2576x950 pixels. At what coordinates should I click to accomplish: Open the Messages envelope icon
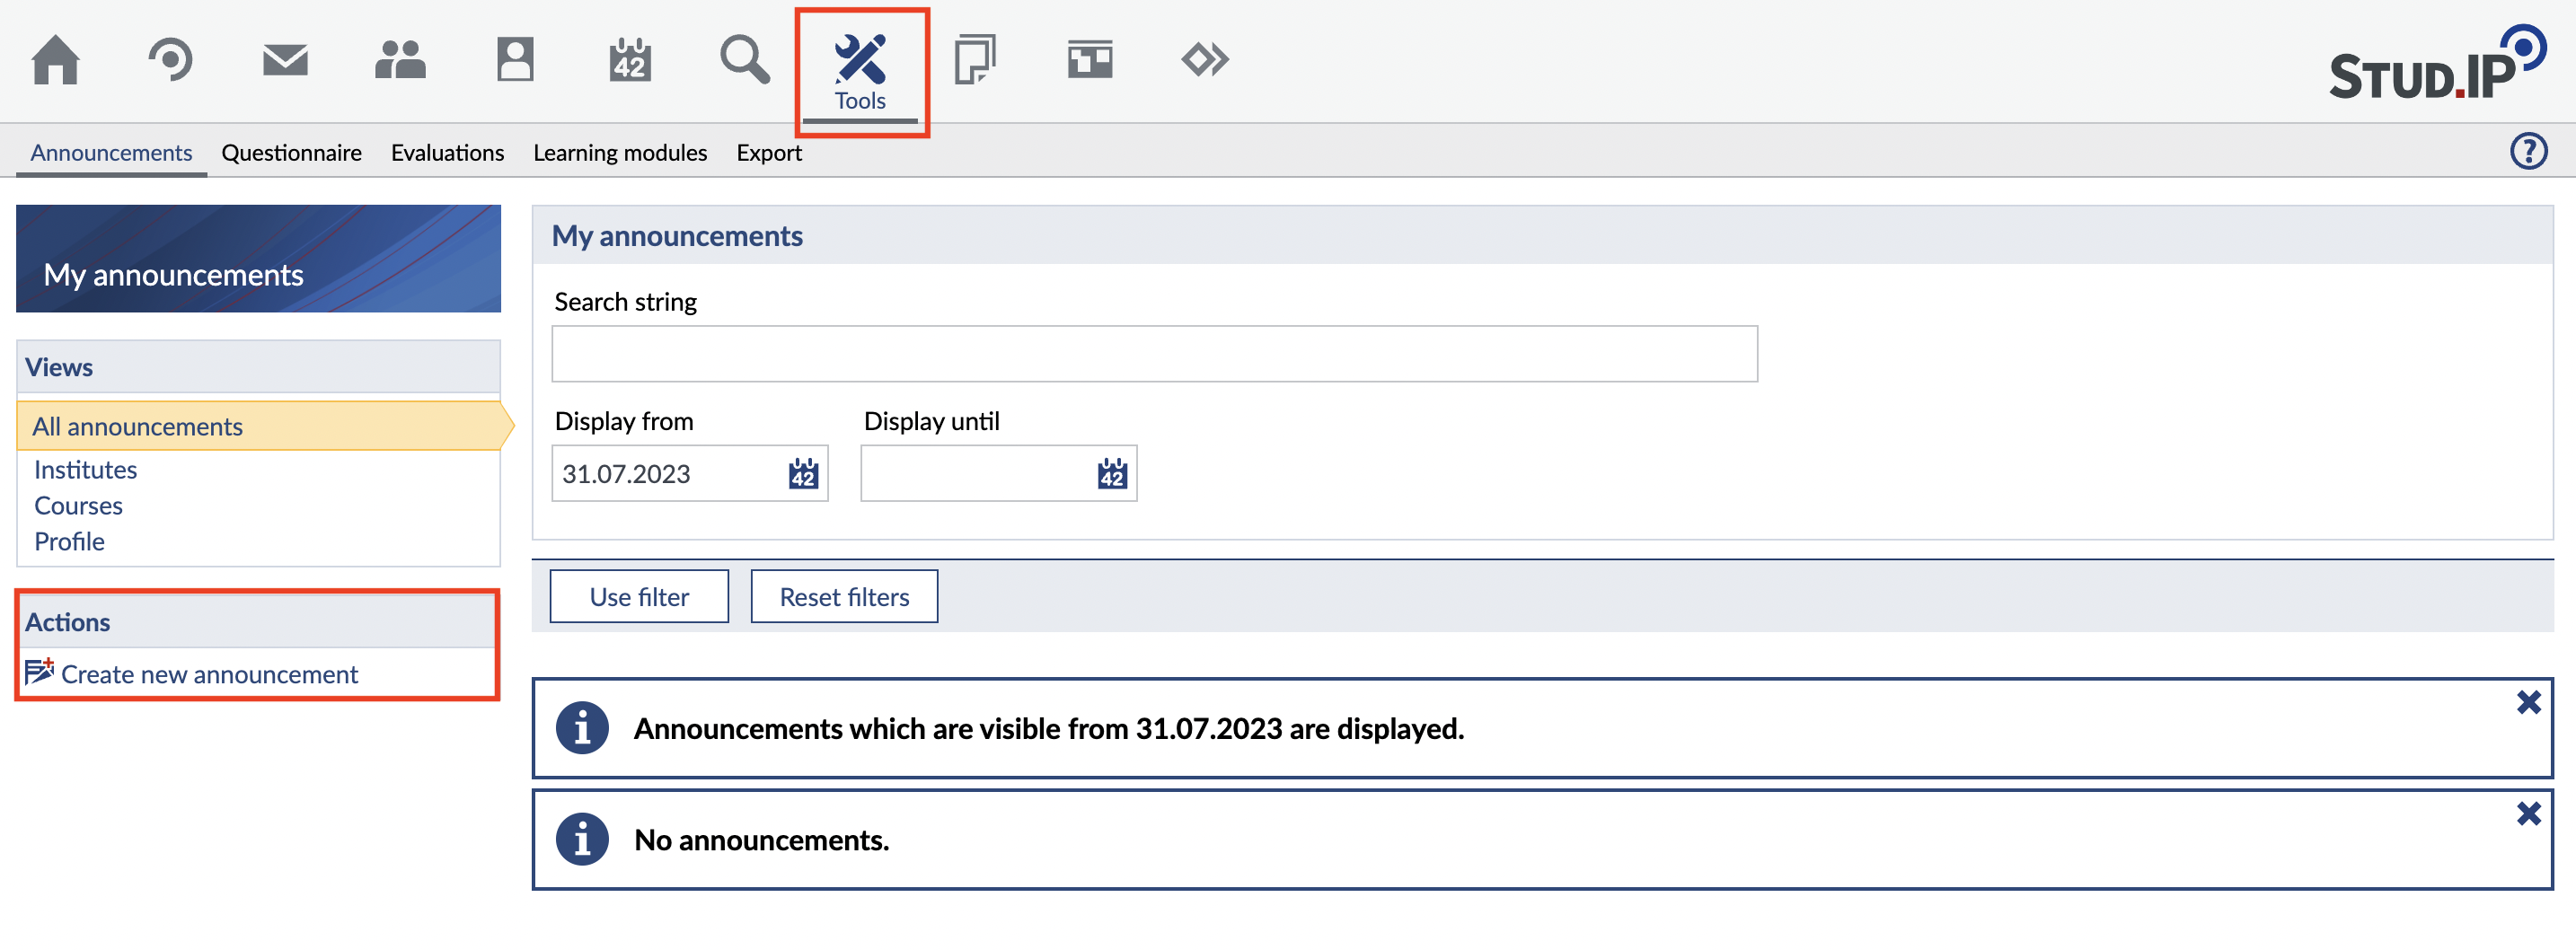click(x=285, y=60)
